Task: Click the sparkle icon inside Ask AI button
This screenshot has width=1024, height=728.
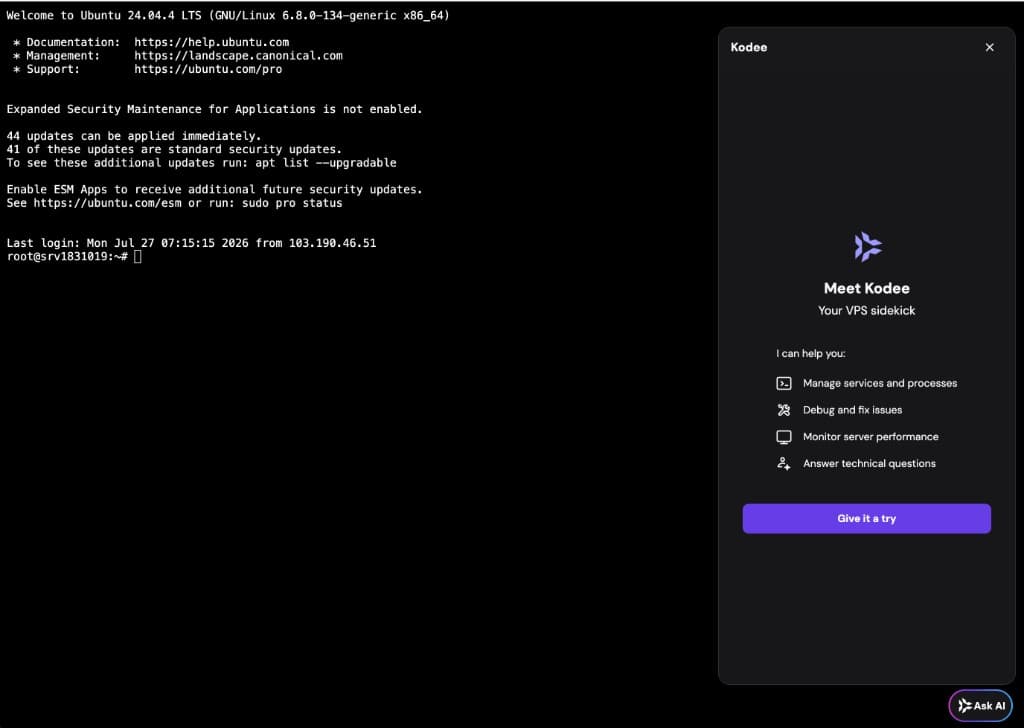Action: click(965, 706)
